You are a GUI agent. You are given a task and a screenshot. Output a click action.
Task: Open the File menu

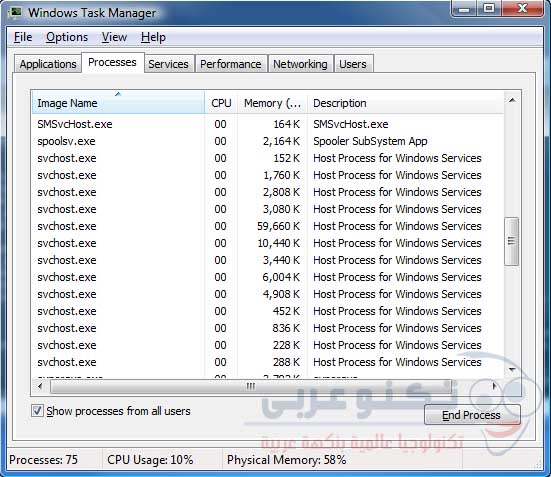23,37
